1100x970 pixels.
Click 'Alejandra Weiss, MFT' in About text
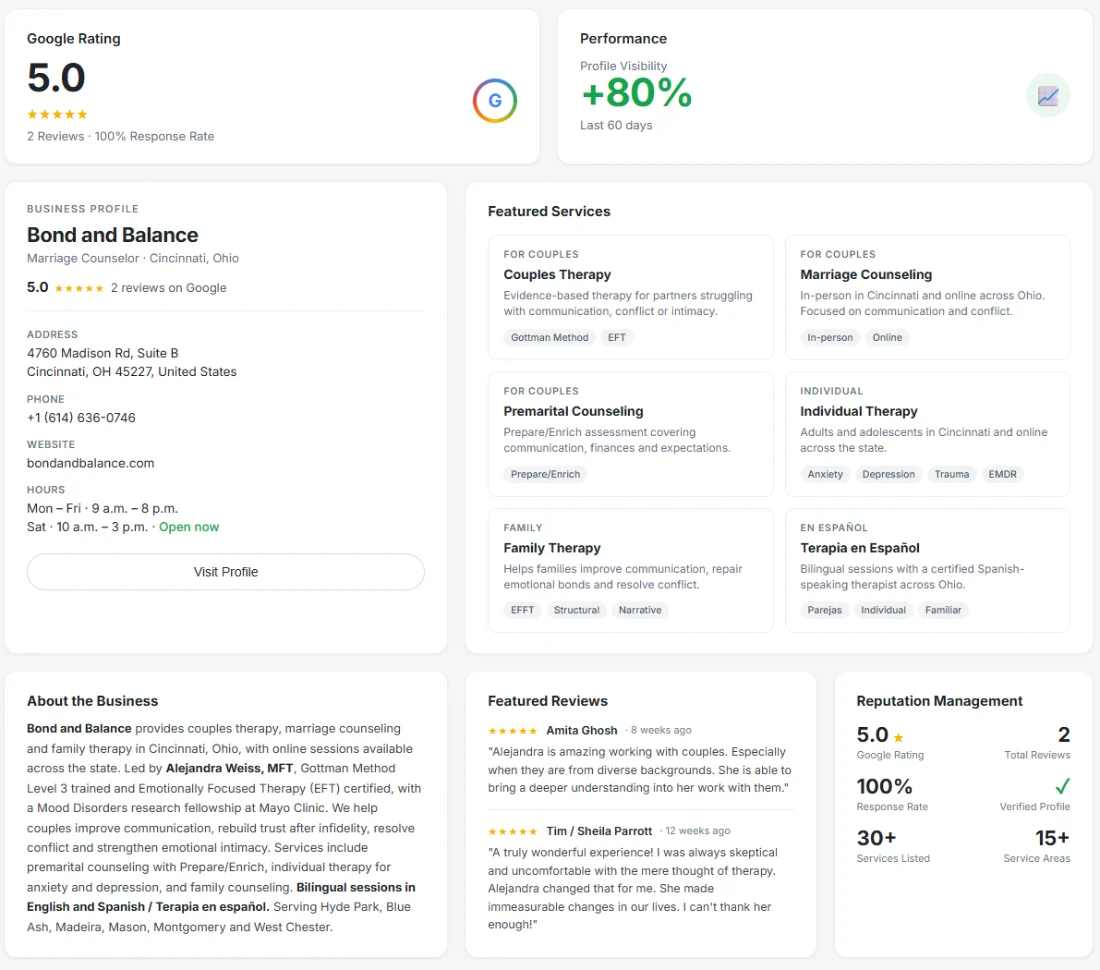click(229, 768)
